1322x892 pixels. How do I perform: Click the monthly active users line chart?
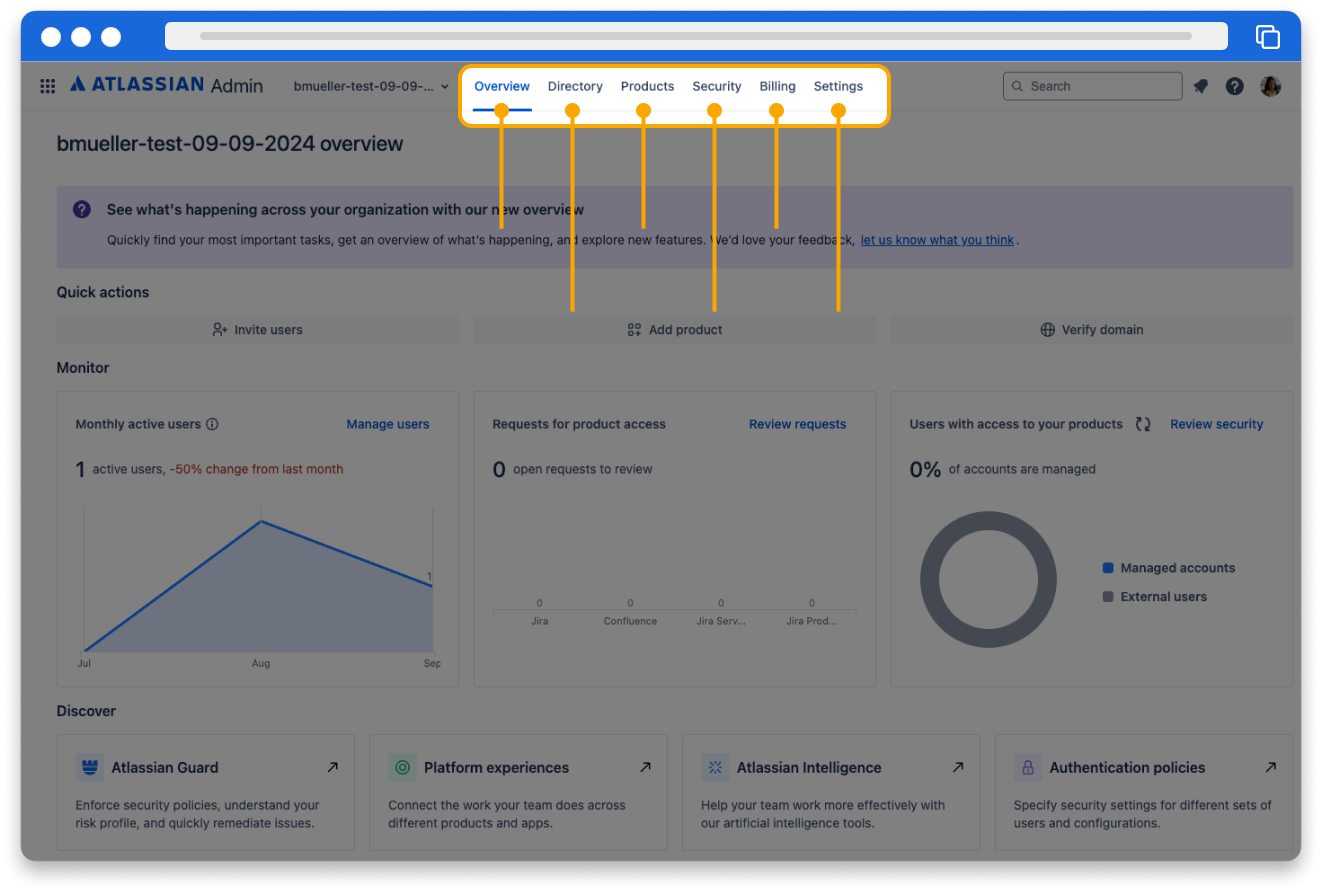(x=259, y=585)
